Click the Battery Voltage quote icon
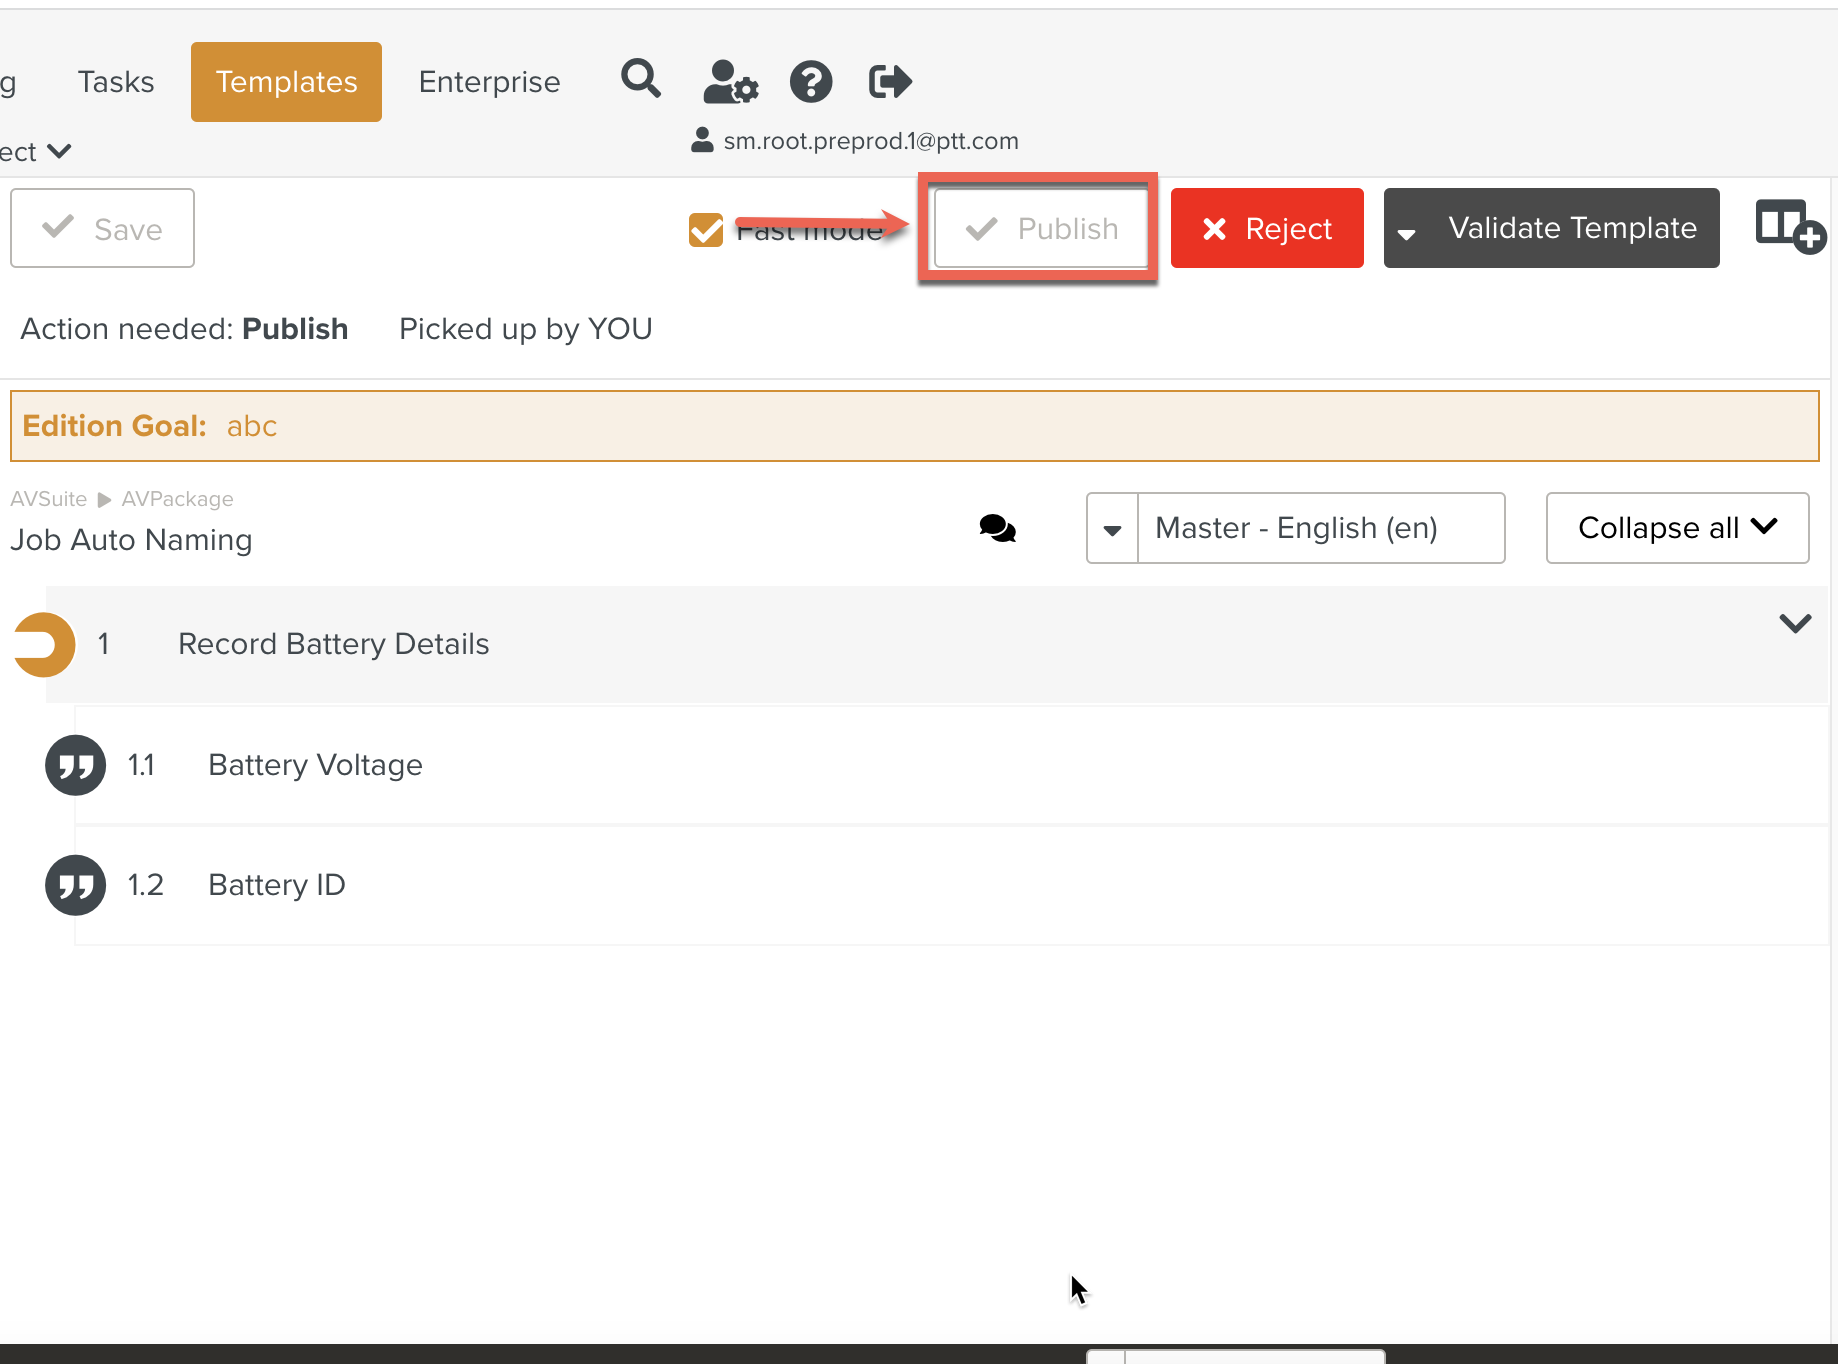The width and height of the screenshot is (1838, 1364). (75, 765)
